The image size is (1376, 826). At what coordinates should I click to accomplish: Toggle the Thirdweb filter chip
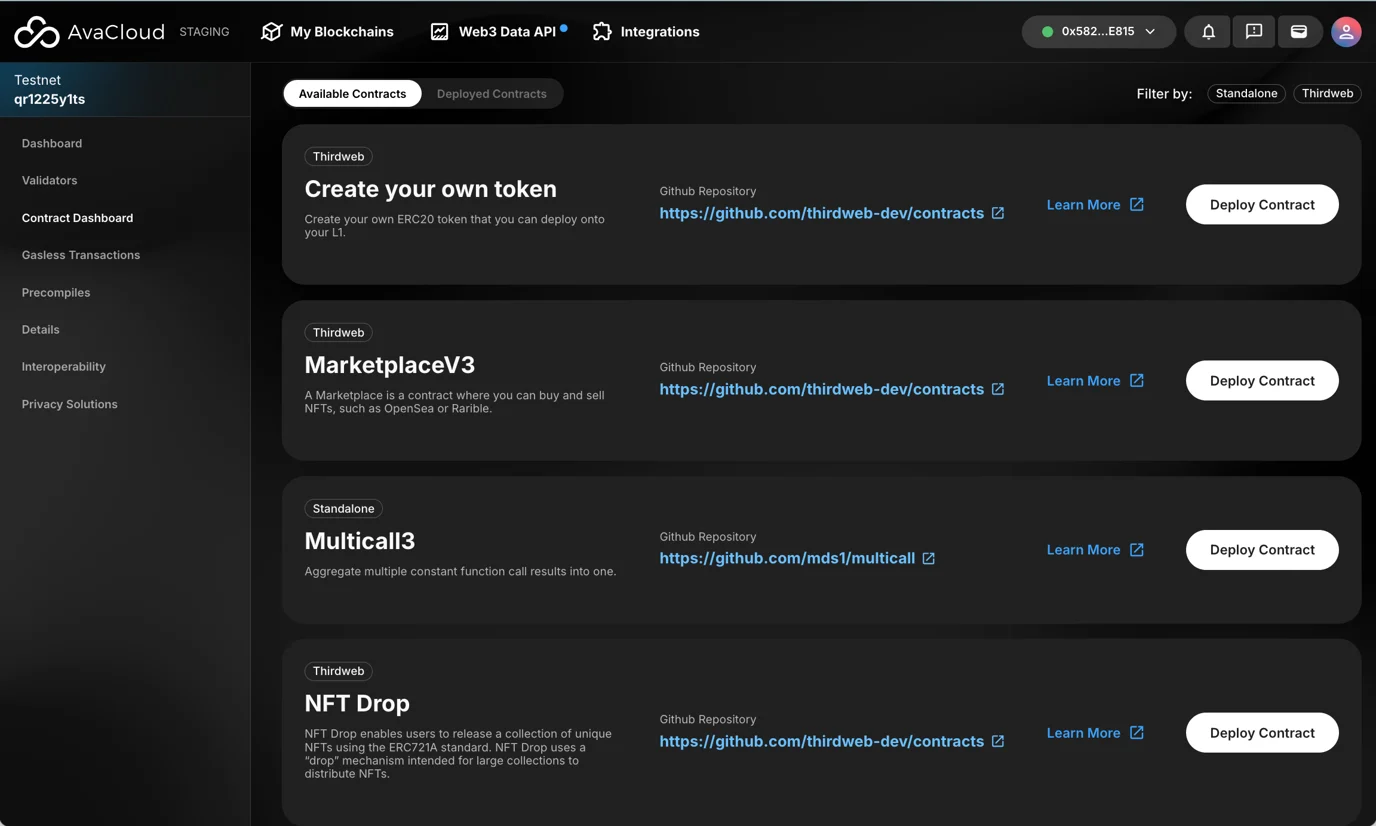(1327, 94)
